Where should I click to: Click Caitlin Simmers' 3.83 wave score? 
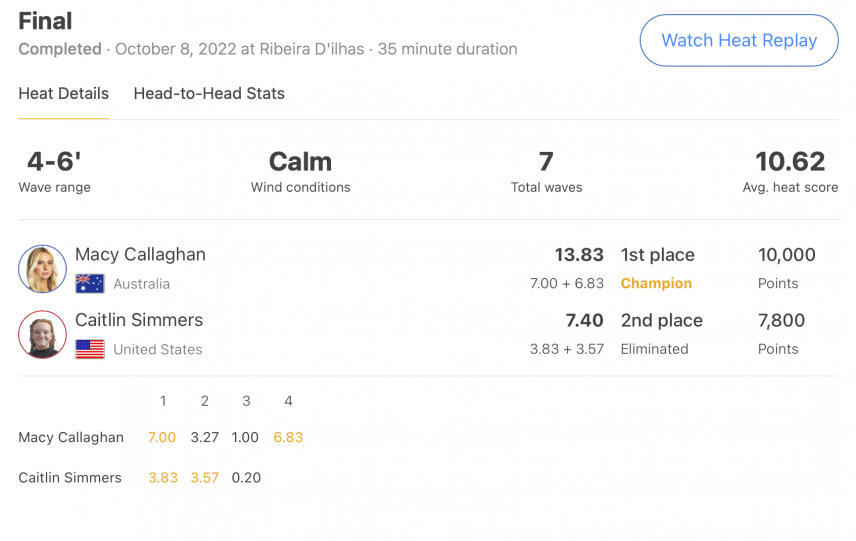click(163, 478)
